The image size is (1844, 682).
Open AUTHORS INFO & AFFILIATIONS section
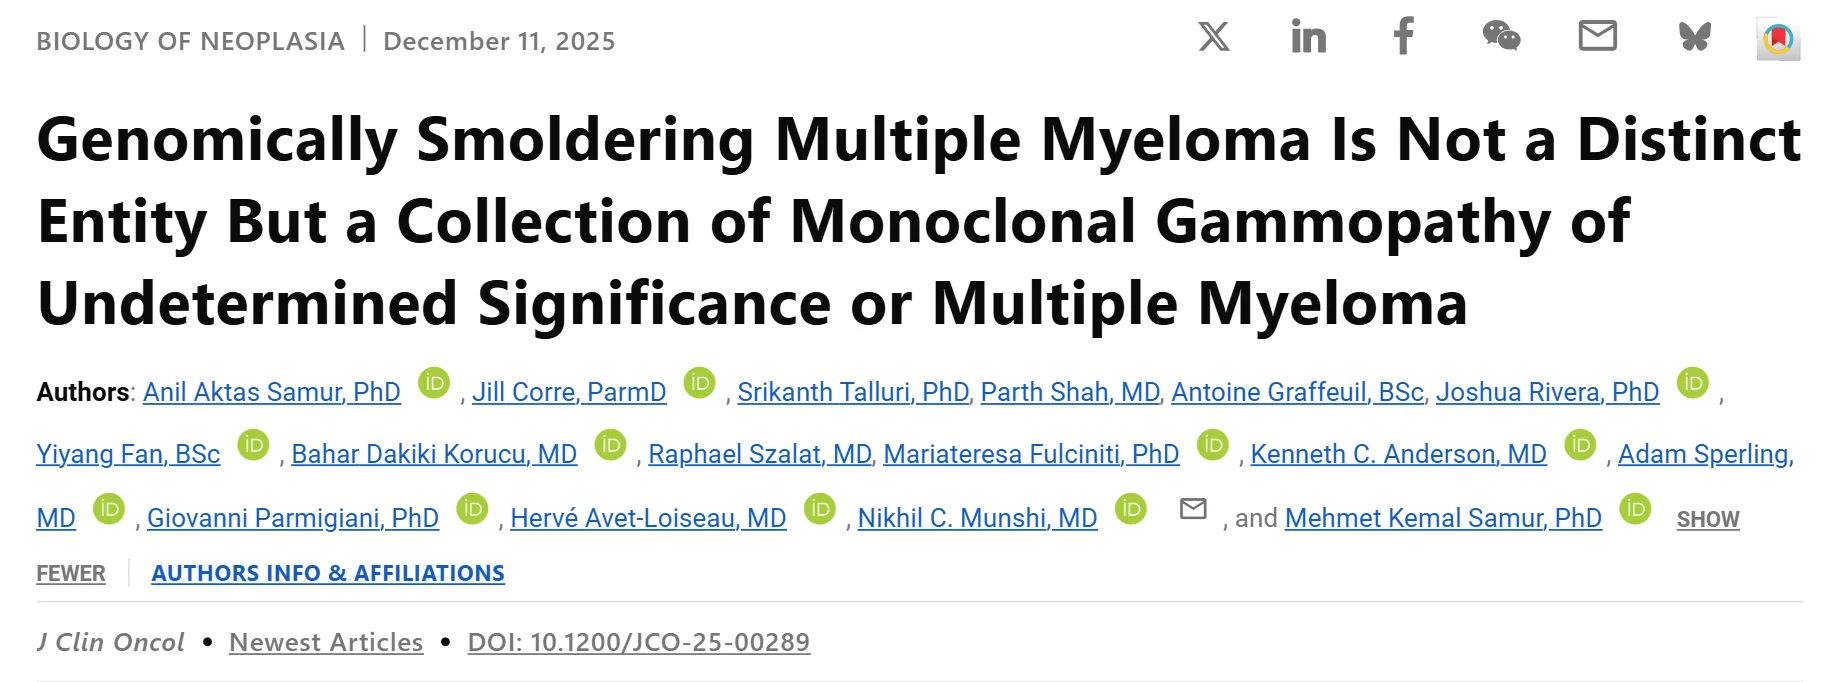(328, 573)
